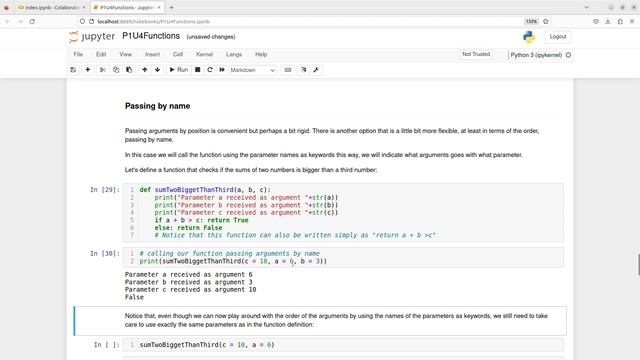This screenshot has width=640, height=360.
Task: Open the browser extensions icon
Action: (x=620, y=21)
